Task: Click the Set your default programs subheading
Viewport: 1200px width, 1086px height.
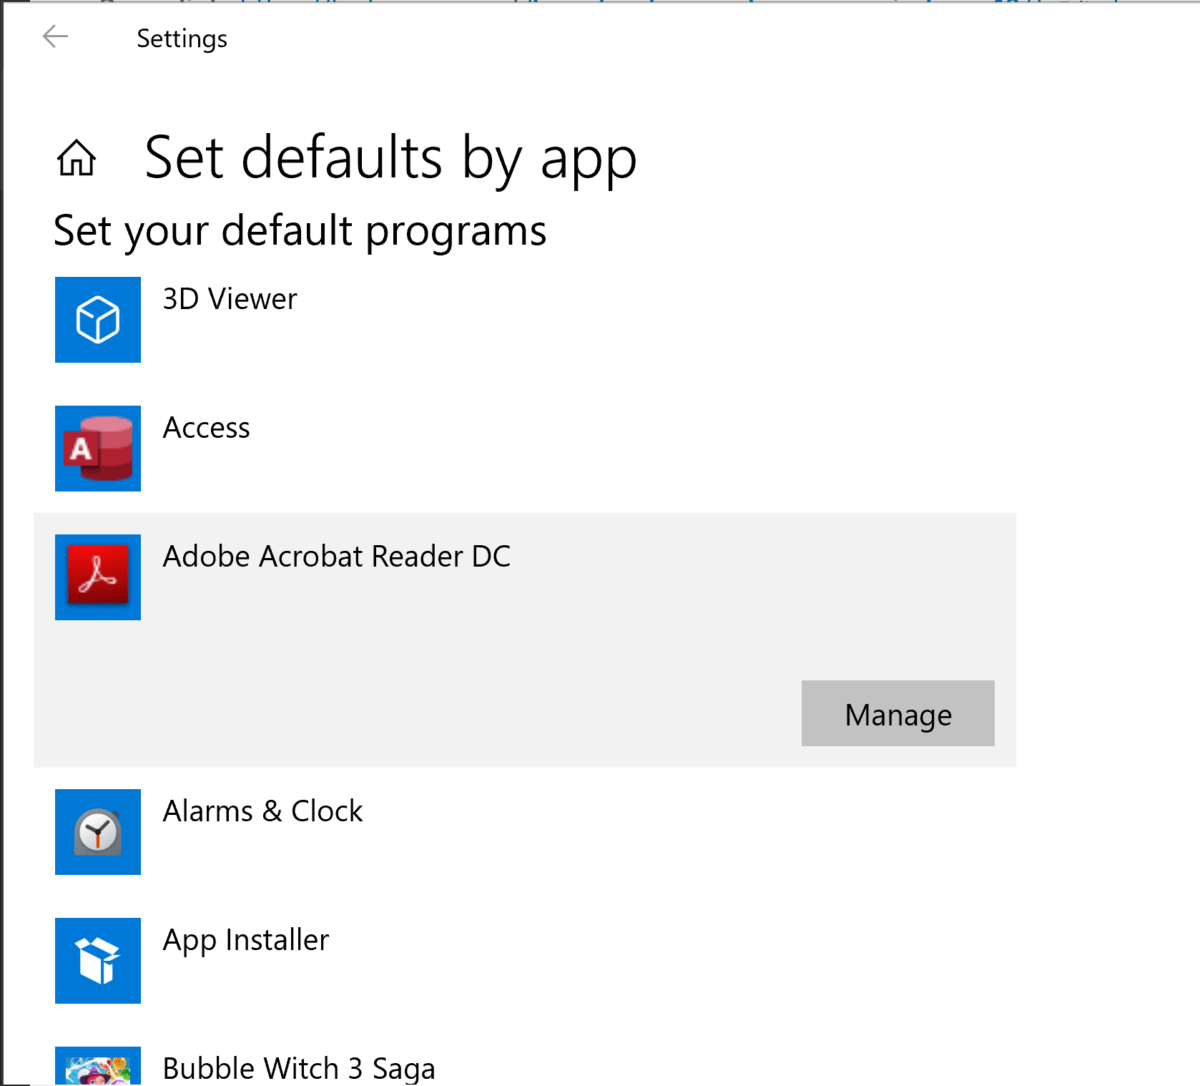Action: point(300,231)
